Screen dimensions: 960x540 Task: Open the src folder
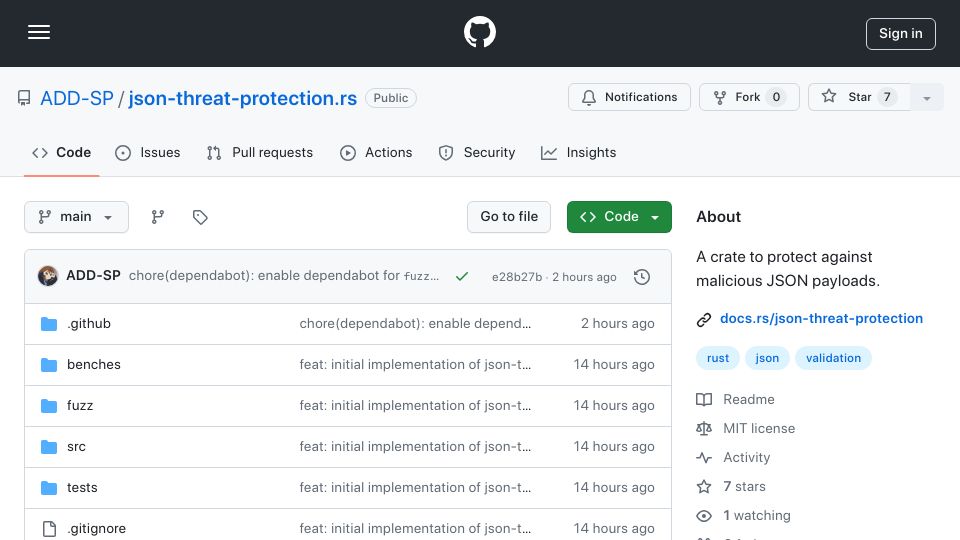click(x=77, y=446)
